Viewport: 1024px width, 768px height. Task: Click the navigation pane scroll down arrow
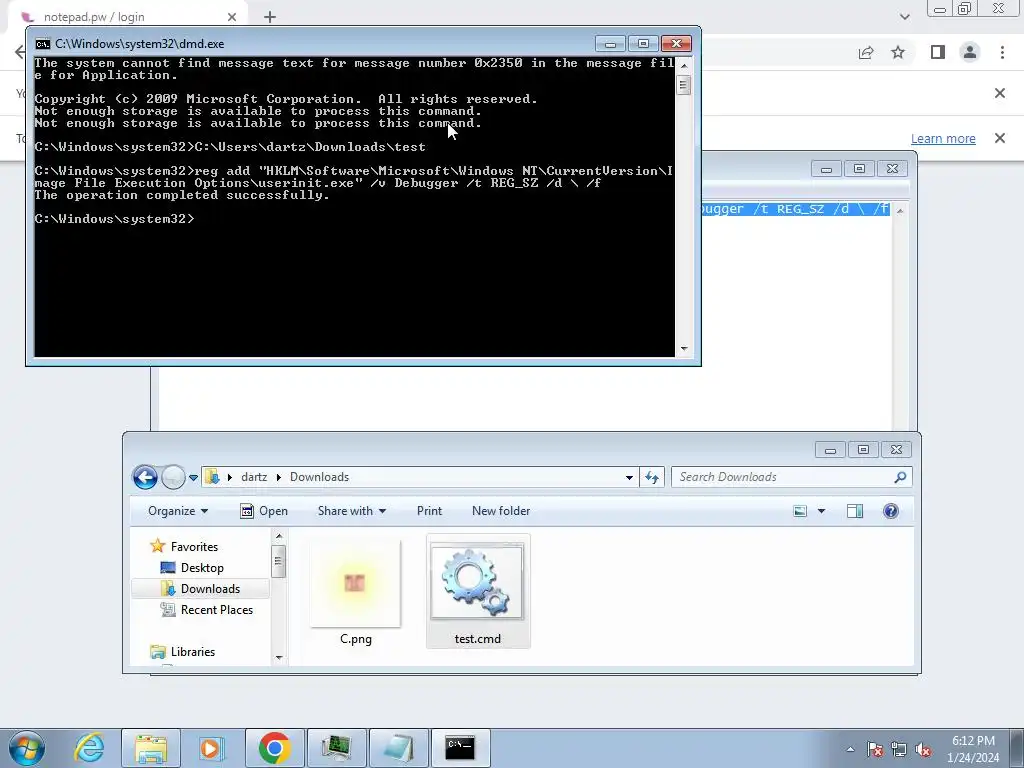coord(279,658)
